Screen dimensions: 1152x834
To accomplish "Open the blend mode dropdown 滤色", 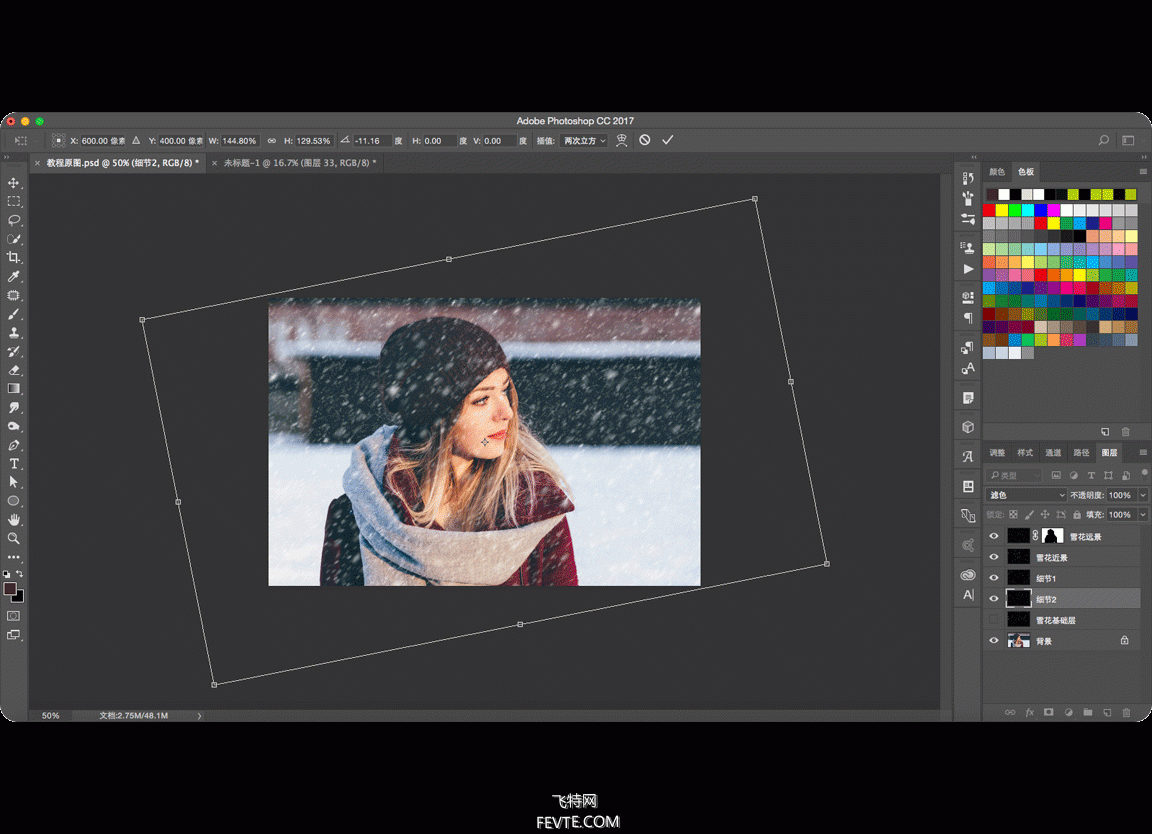I will [1026, 495].
